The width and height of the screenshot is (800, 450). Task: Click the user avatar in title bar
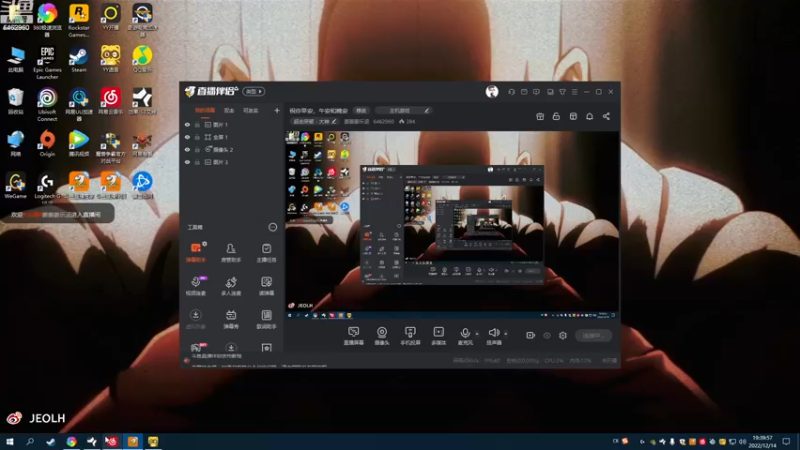coord(492,91)
